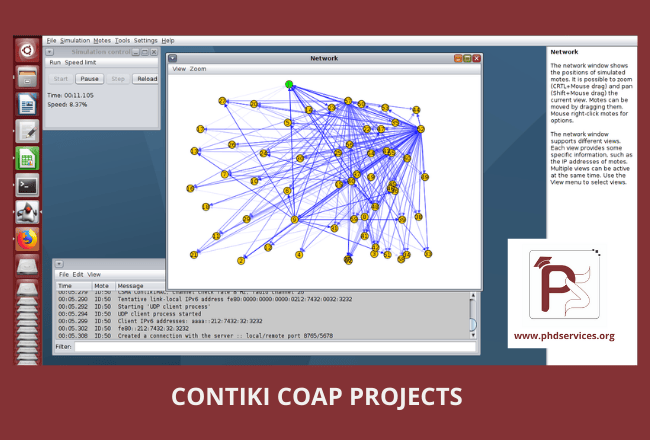Image resolution: width=650 pixels, height=440 pixels.
Task: Click the Filter input field
Action: click(275, 347)
